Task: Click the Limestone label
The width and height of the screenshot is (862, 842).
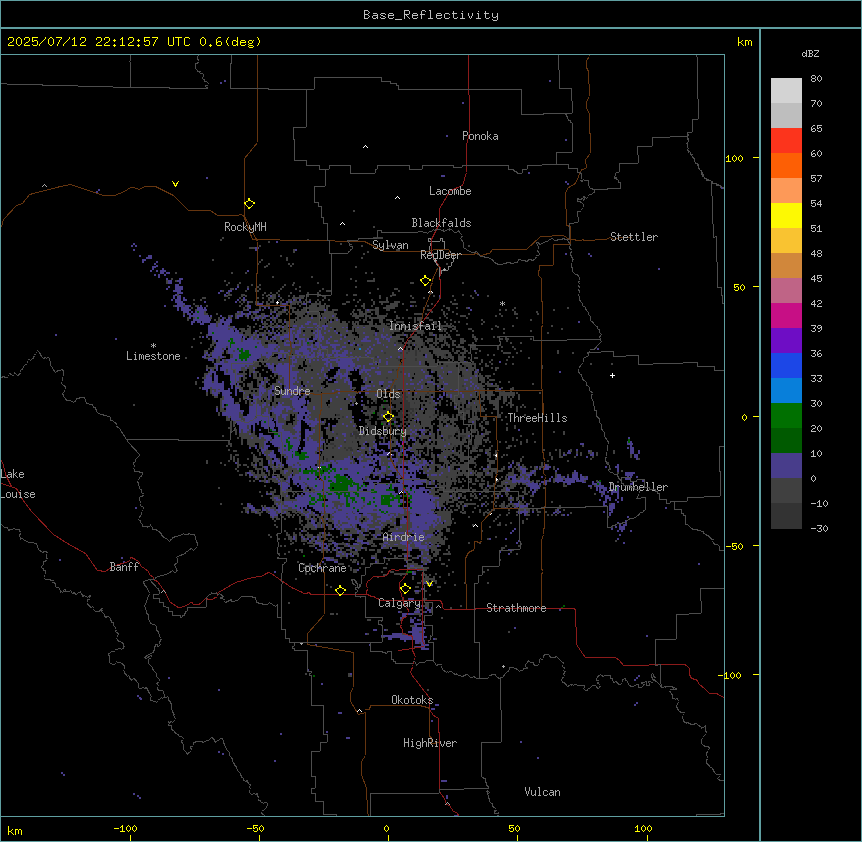Action: (x=153, y=356)
